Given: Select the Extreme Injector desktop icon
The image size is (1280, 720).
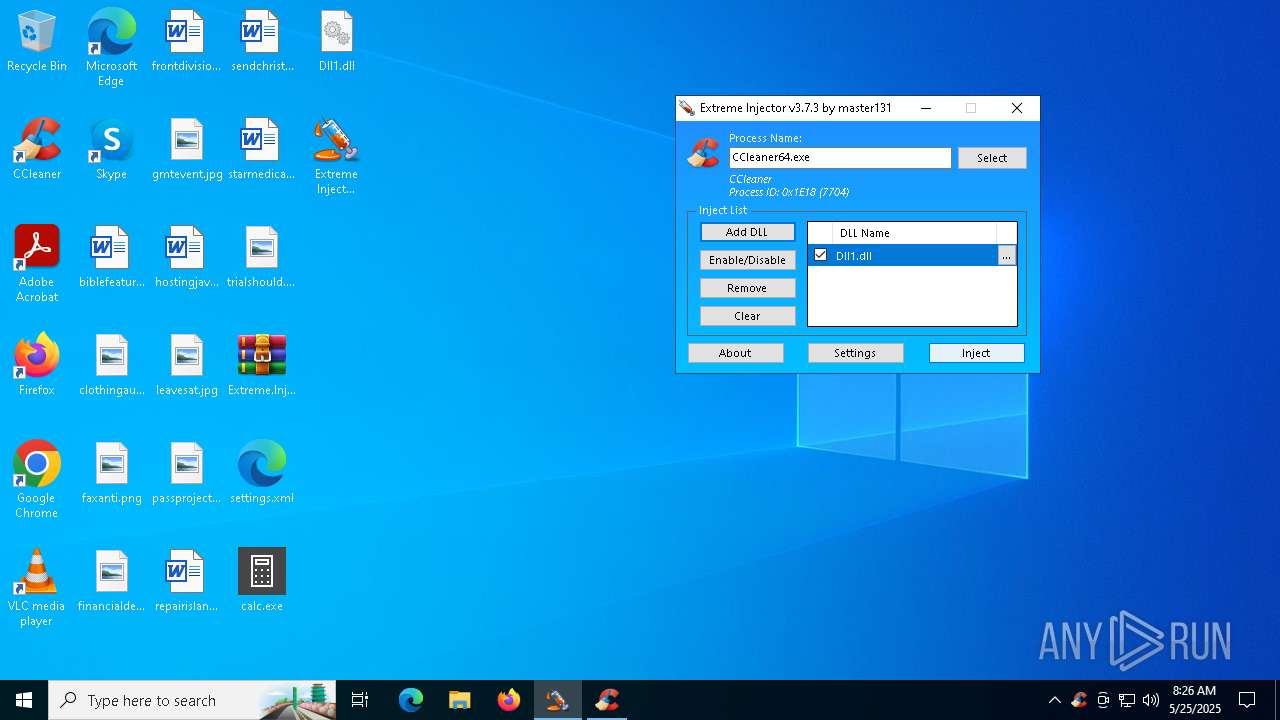Looking at the screenshot, I should [336, 157].
